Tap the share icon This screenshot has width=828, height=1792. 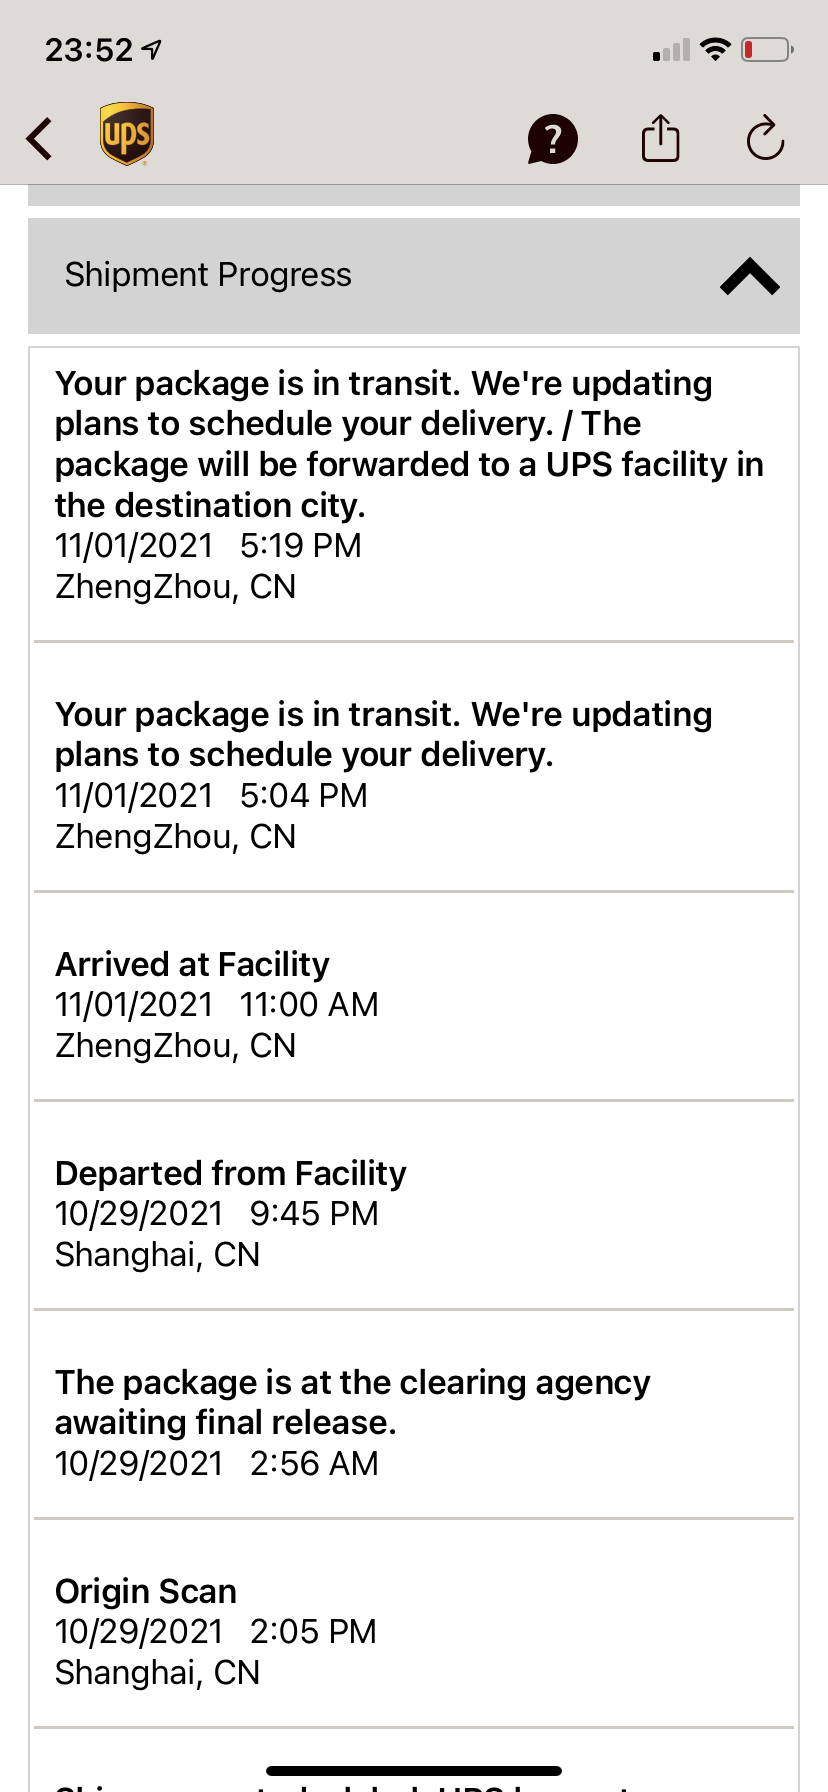(x=660, y=138)
